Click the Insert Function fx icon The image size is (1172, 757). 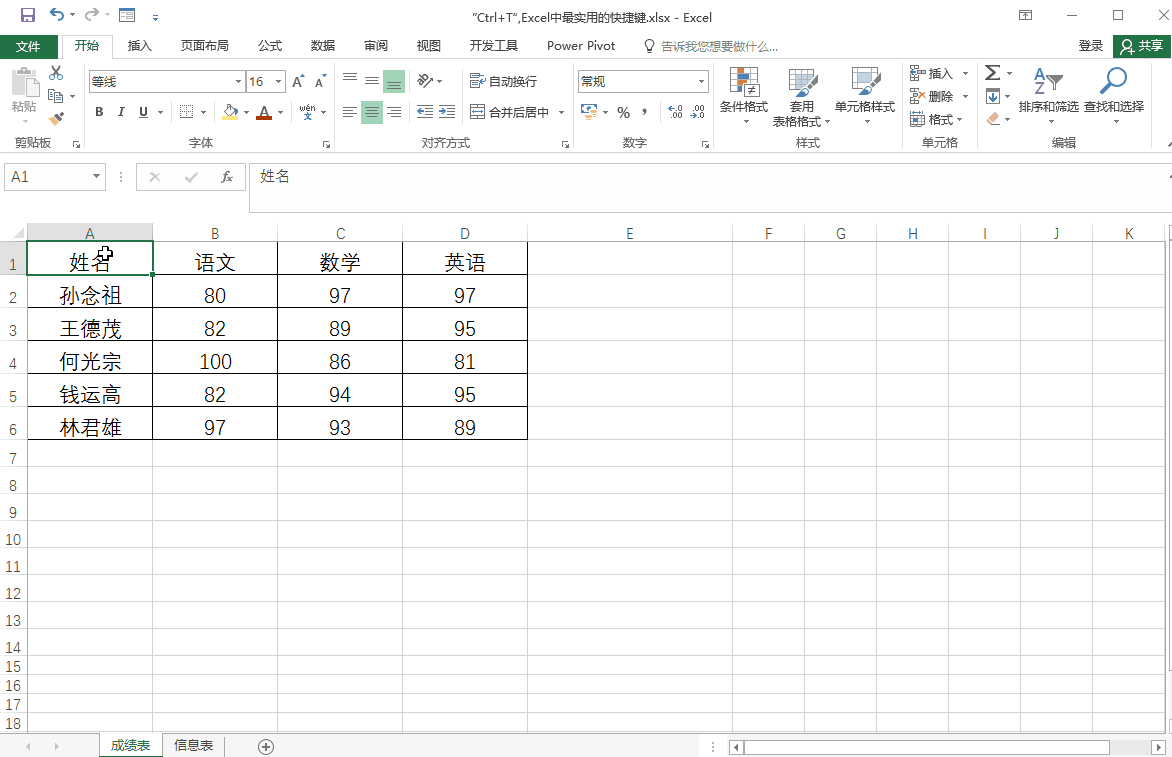[227, 177]
